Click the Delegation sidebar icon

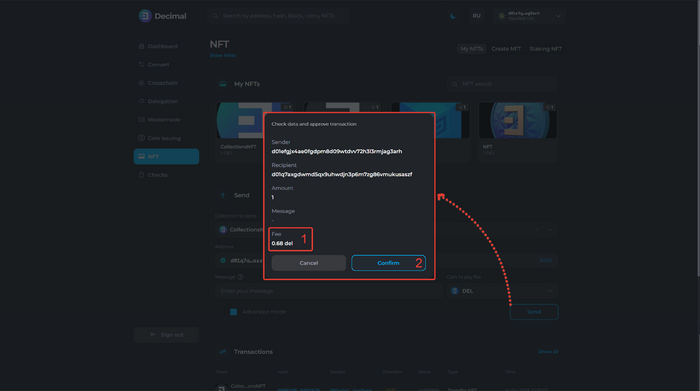[x=142, y=101]
